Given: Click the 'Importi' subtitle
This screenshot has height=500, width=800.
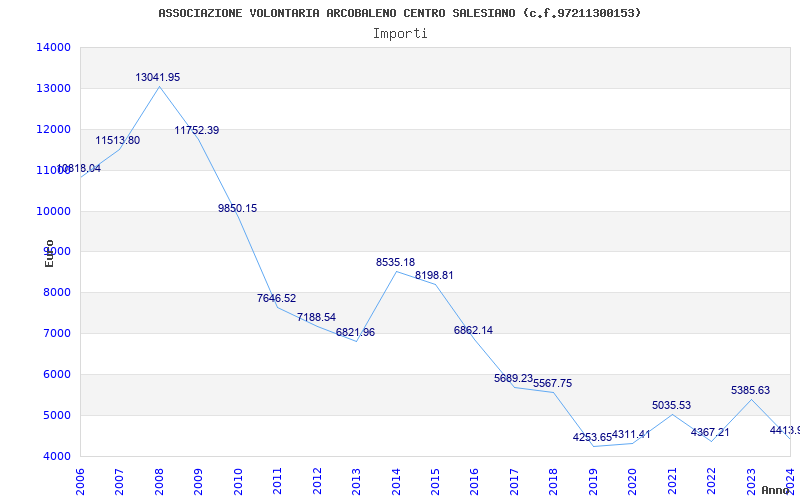Looking at the screenshot, I should [x=399, y=34].
